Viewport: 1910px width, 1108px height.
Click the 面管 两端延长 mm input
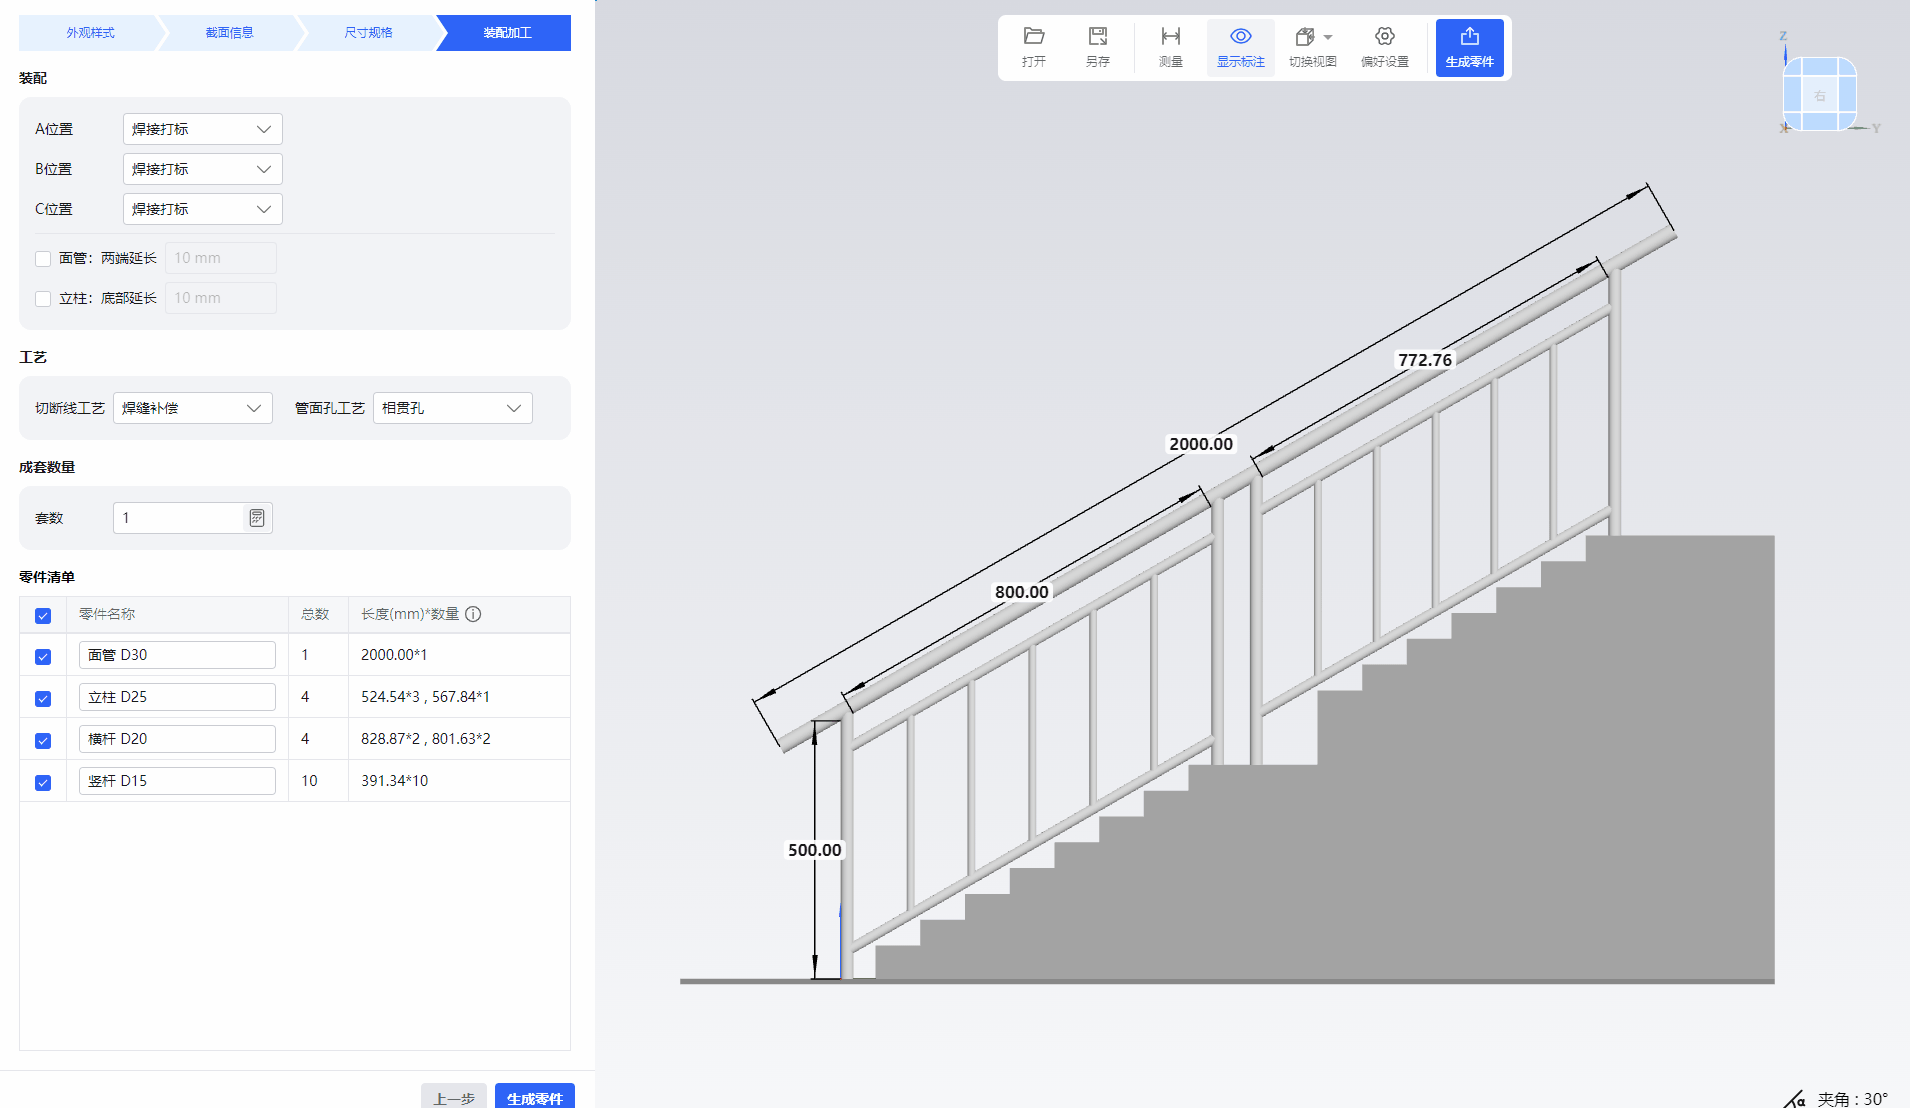pyautogui.click(x=221, y=258)
